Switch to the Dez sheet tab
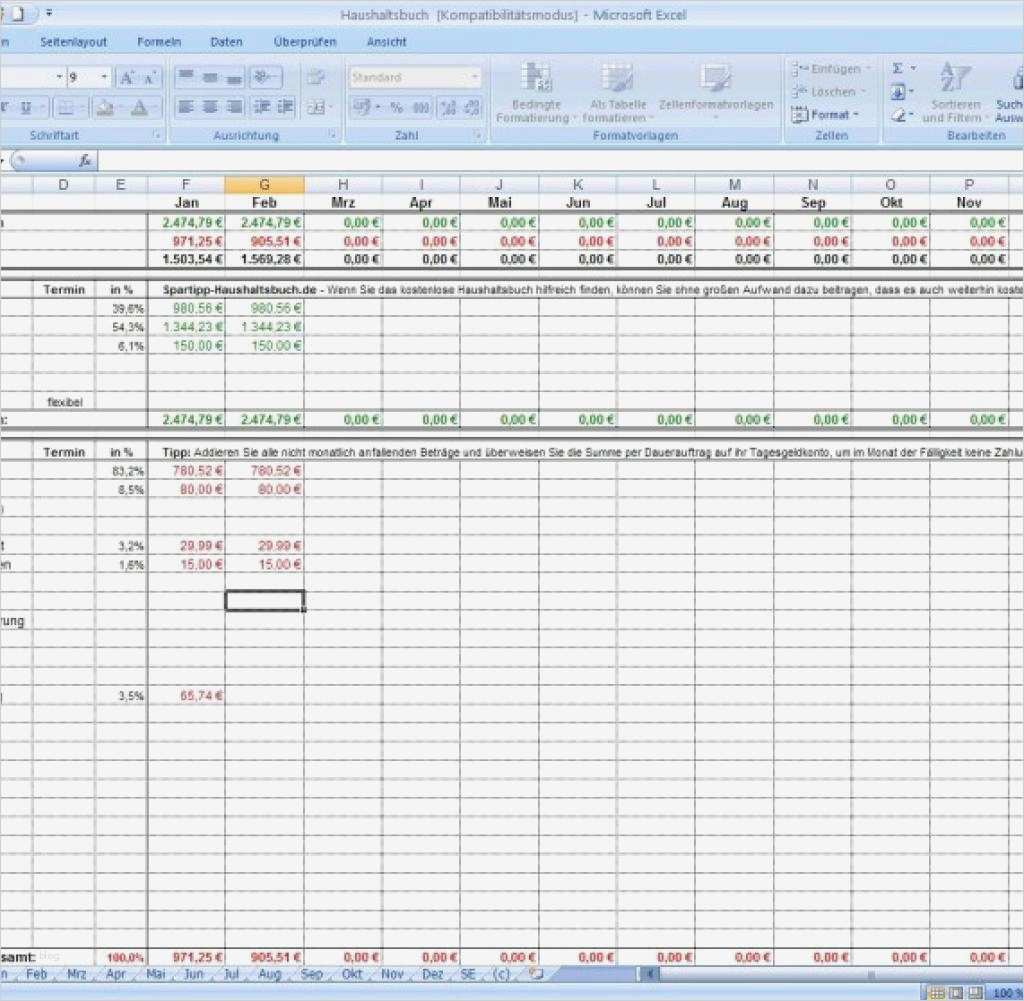The height and width of the screenshot is (1001, 1024). pyautogui.click(x=432, y=974)
